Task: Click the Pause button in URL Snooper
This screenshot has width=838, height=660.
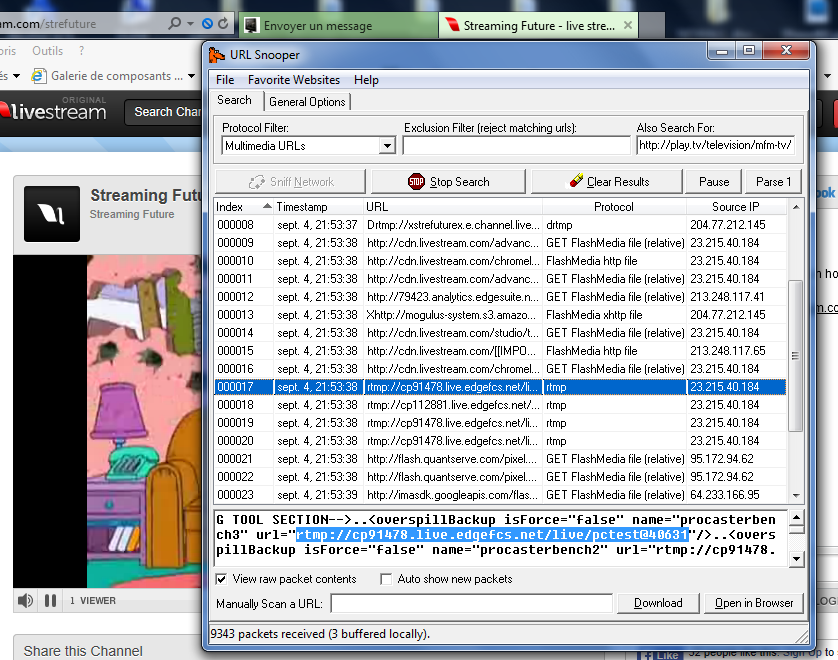Action: coord(714,182)
